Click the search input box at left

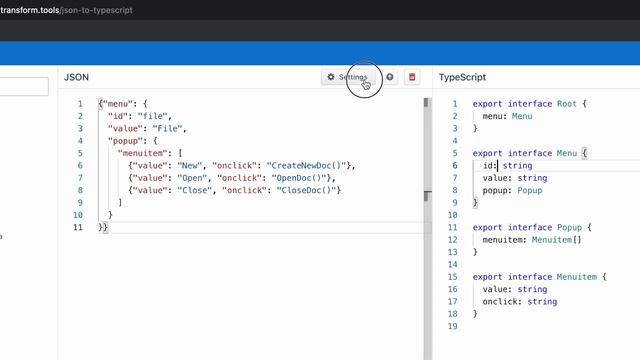click(x=24, y=87)
